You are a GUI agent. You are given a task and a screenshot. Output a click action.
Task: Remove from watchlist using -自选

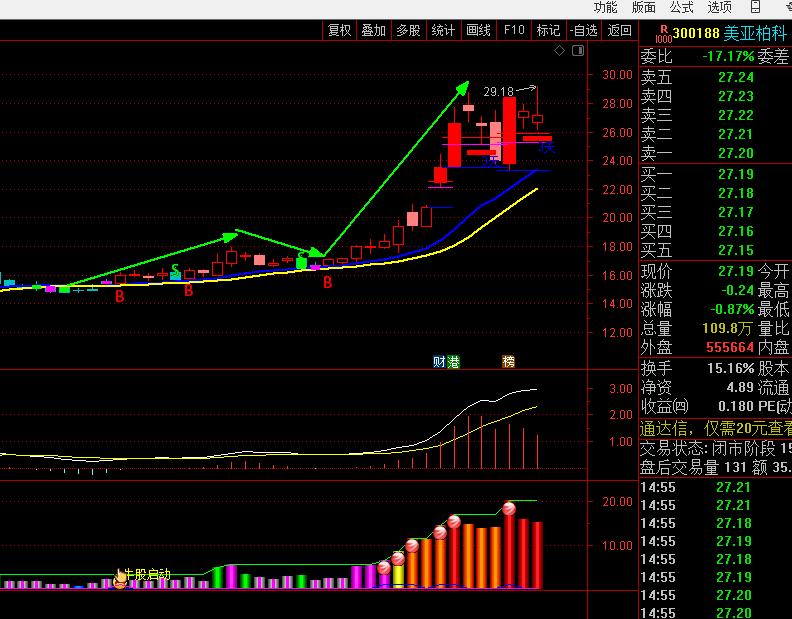pyautogui.click(x=583, y=31)
